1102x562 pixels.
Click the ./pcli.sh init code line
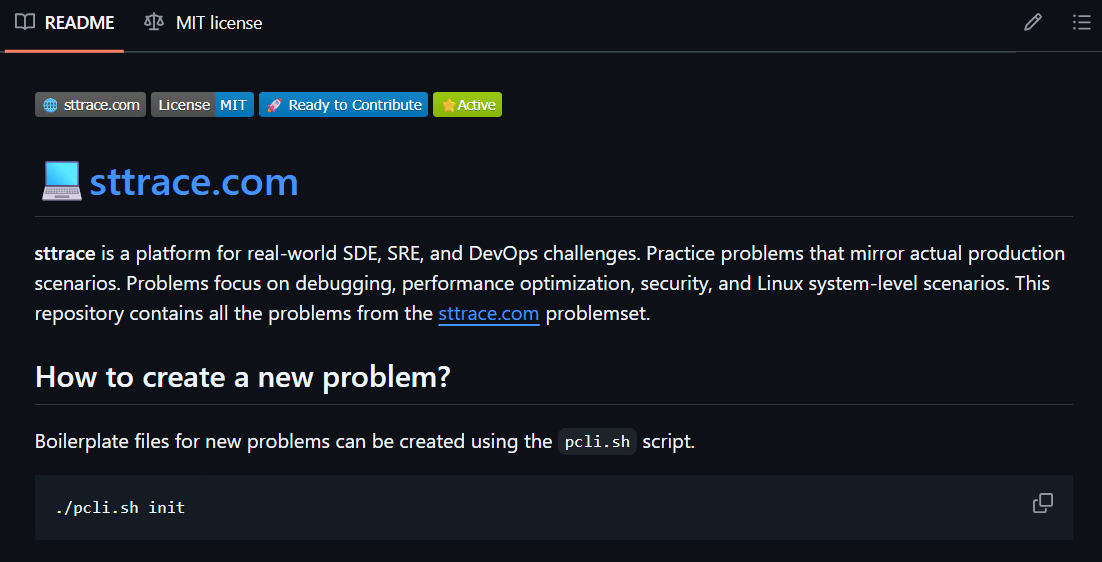120,507
